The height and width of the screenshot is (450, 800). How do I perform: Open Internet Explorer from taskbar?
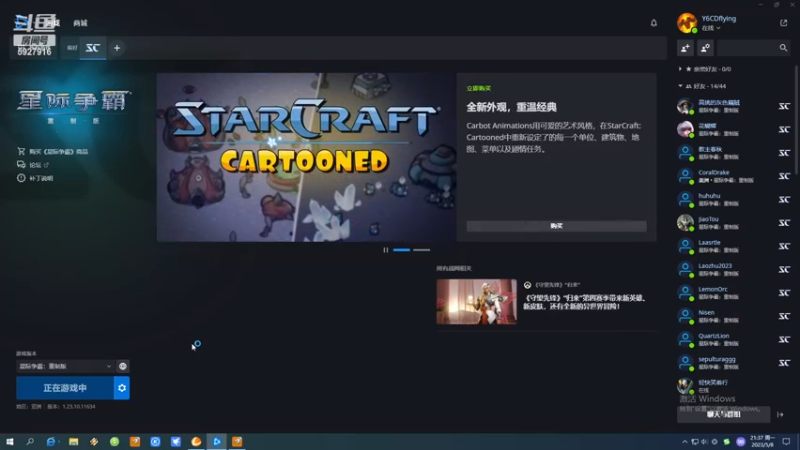[51, 442]
